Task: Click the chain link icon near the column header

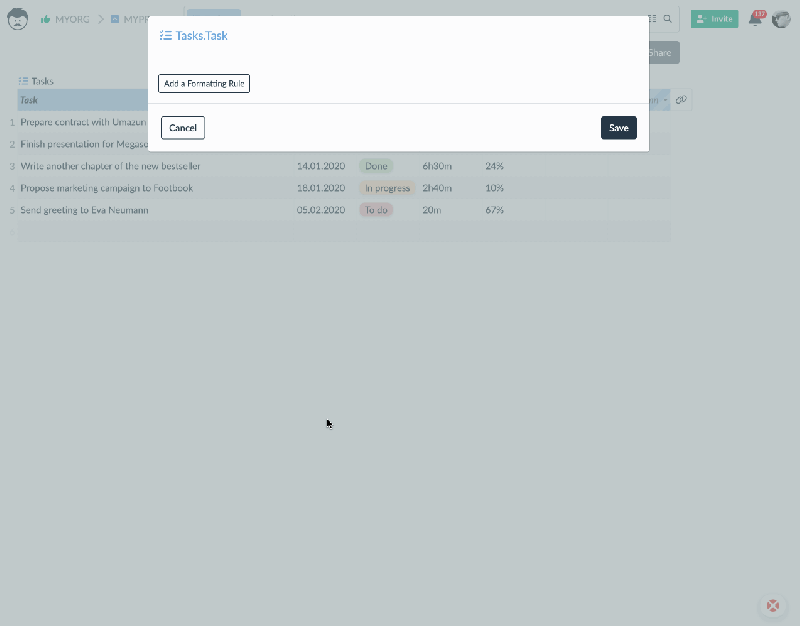Action: [x=682, y=100]
